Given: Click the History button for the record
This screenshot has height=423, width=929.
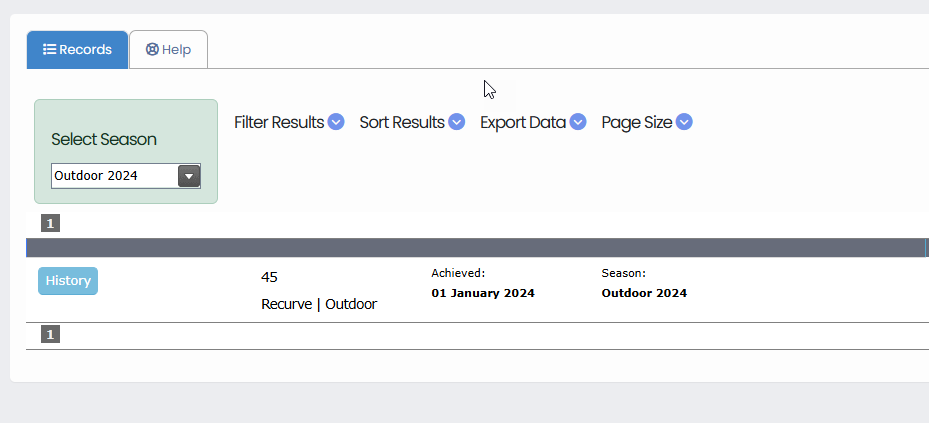Looking at the screenshot, I should pos(68,281).
